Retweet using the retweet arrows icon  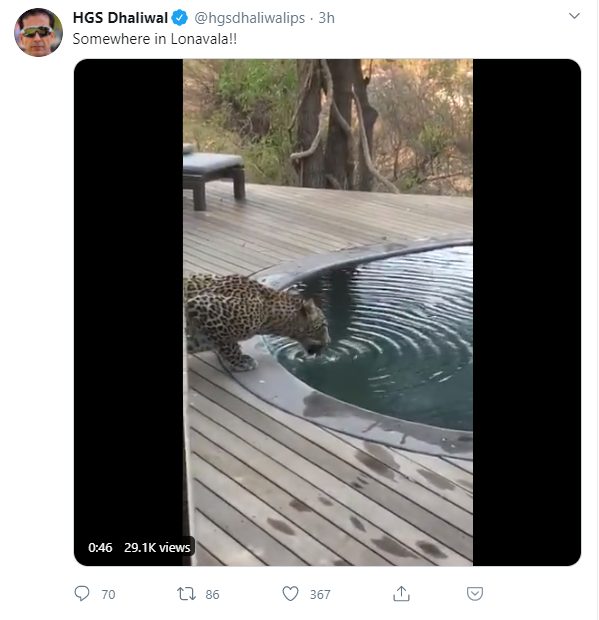pyautogui.click(x=186, y=594)
